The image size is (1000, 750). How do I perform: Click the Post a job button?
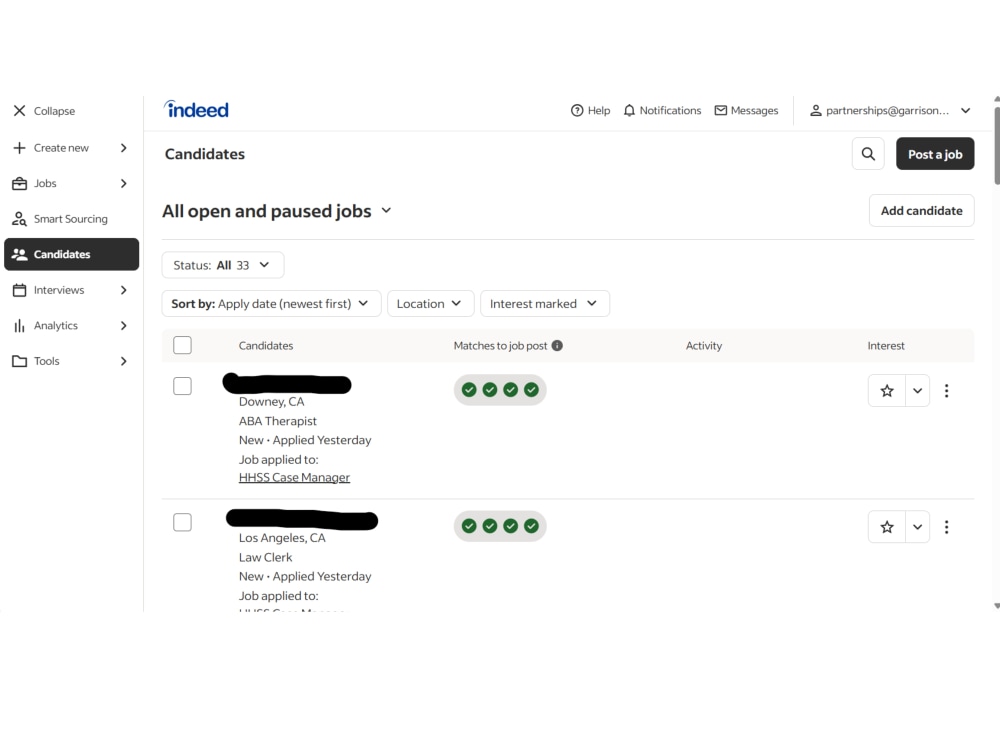[935, 154]
